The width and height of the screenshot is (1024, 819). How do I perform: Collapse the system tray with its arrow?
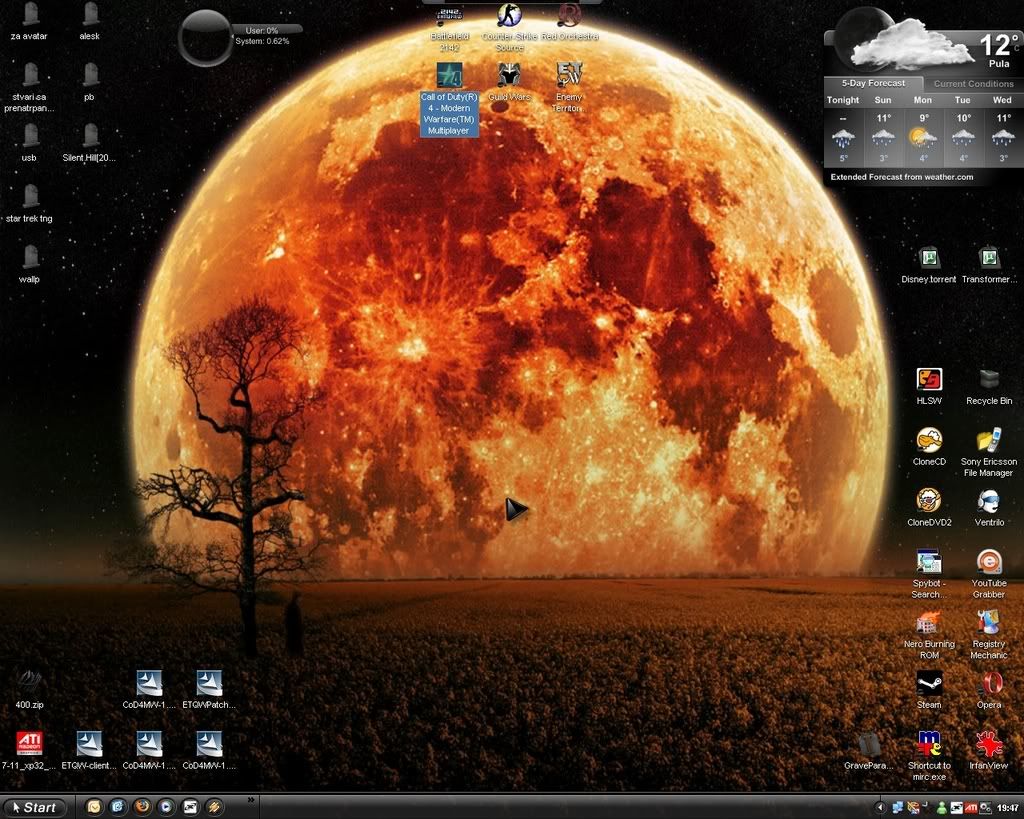882,806
